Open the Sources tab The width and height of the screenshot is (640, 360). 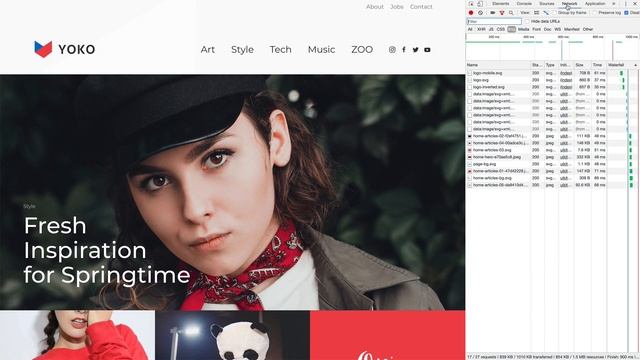547,4
